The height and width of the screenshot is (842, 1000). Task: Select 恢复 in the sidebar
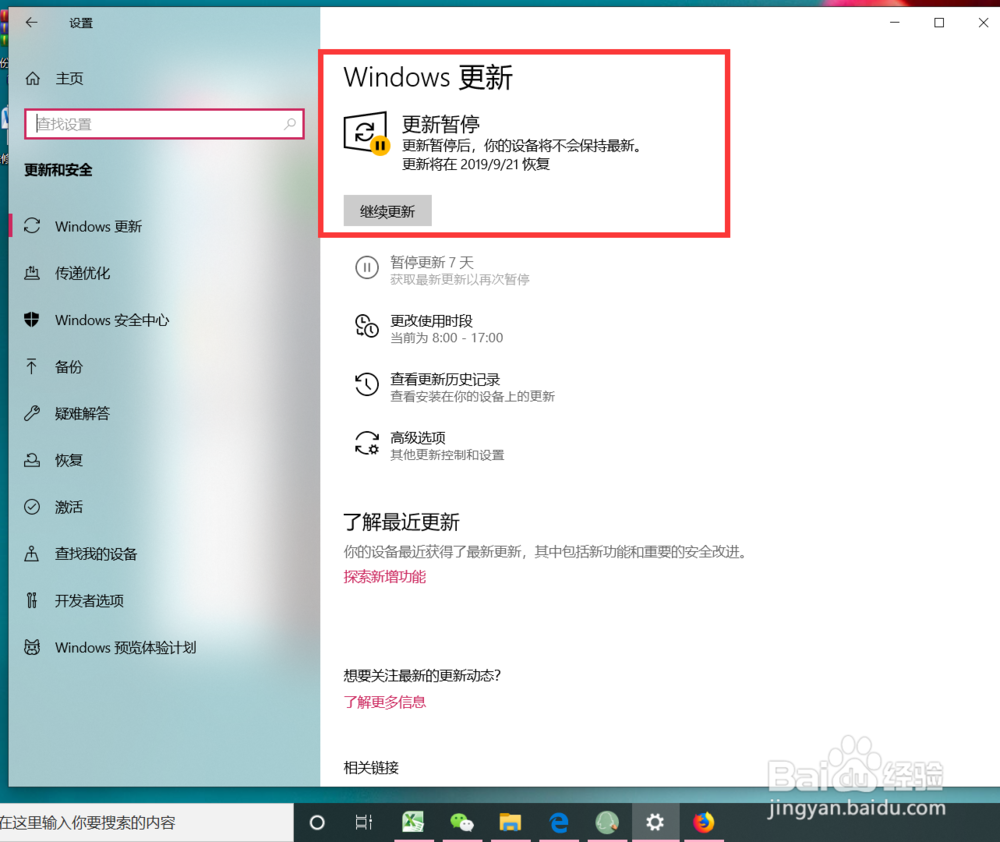[66, 460]
